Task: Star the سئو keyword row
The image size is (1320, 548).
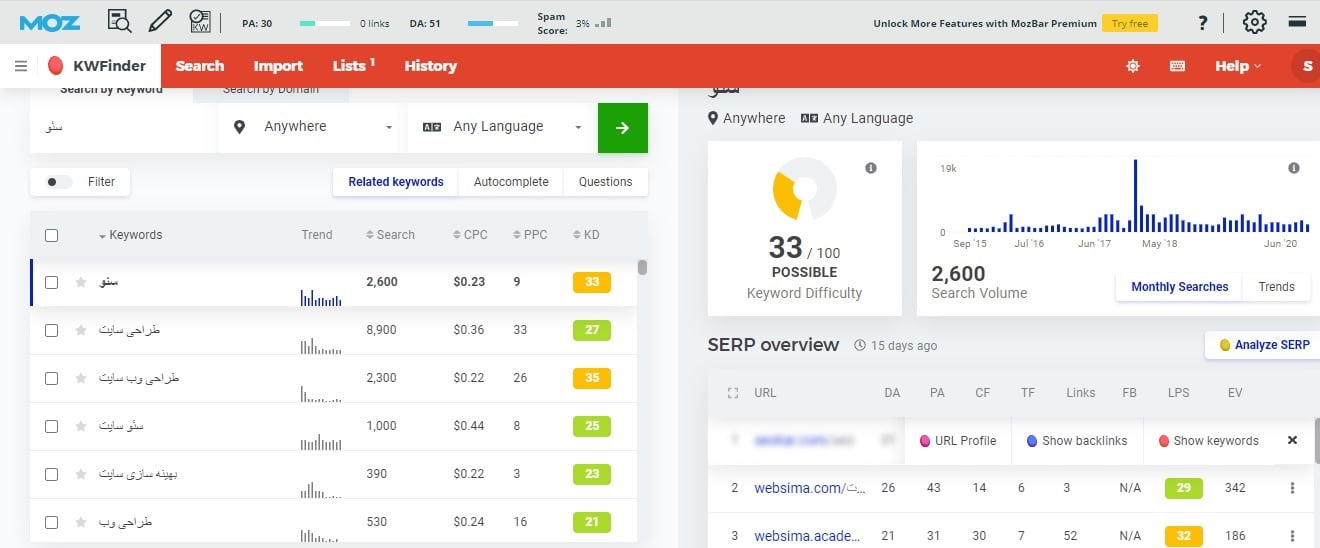Action: click(x=81, y=282)
